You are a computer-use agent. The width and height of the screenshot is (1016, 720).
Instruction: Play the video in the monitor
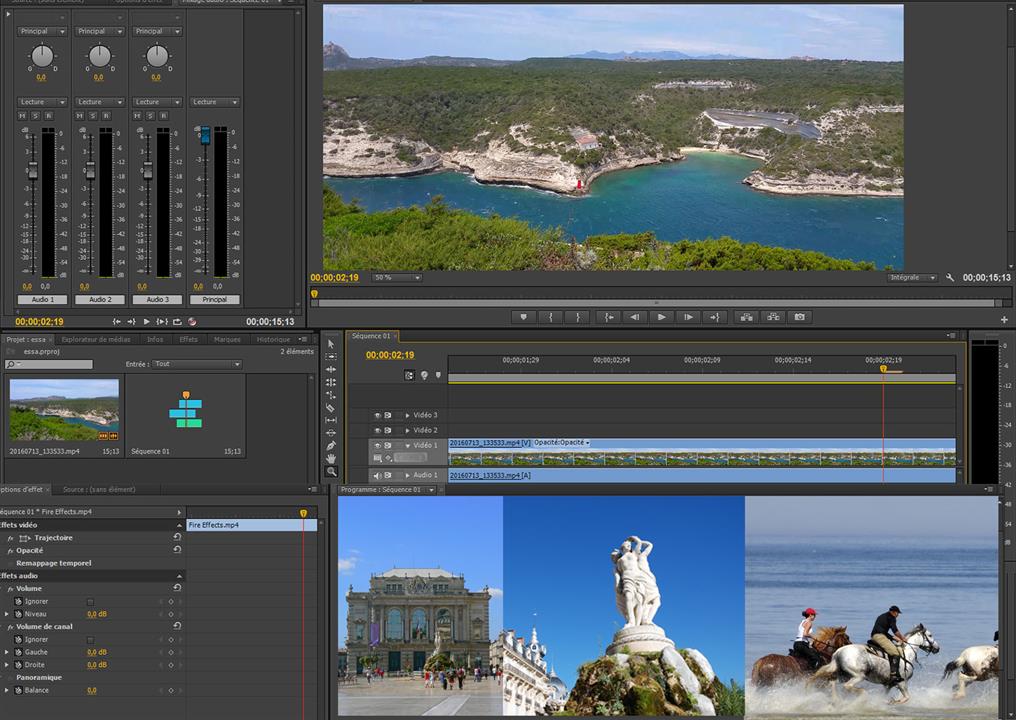pos(662,317)
